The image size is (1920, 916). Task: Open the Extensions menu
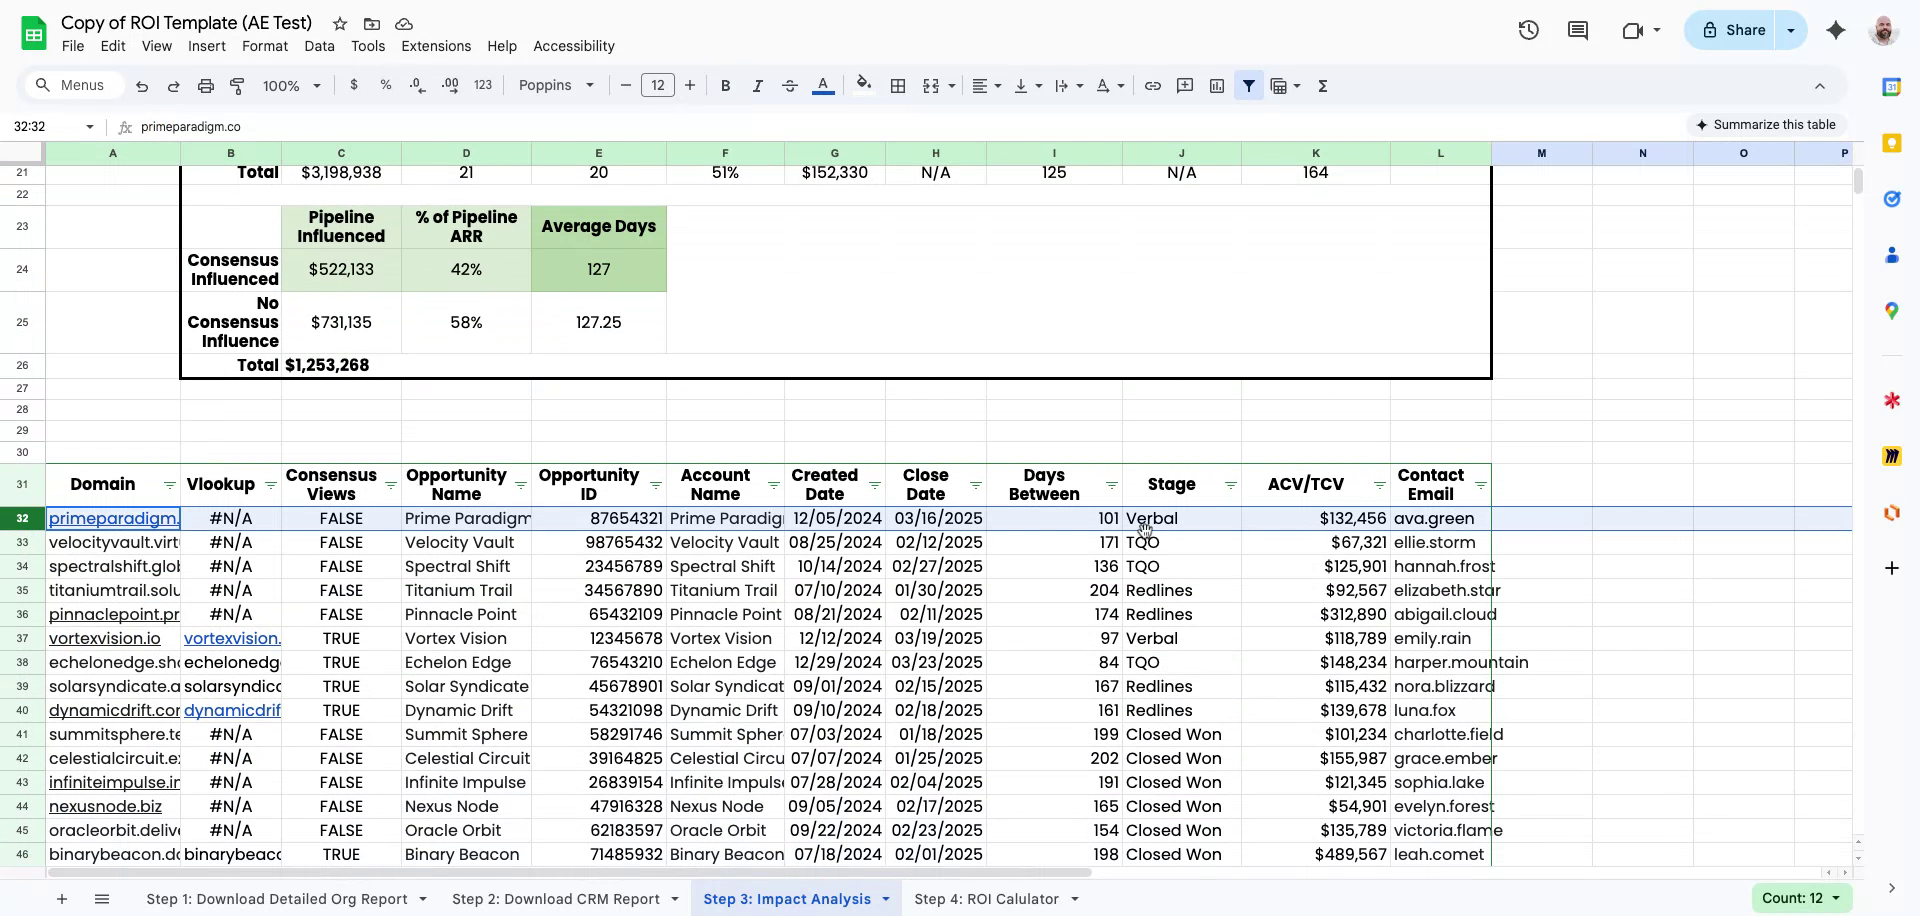click(x=435, y=46)
